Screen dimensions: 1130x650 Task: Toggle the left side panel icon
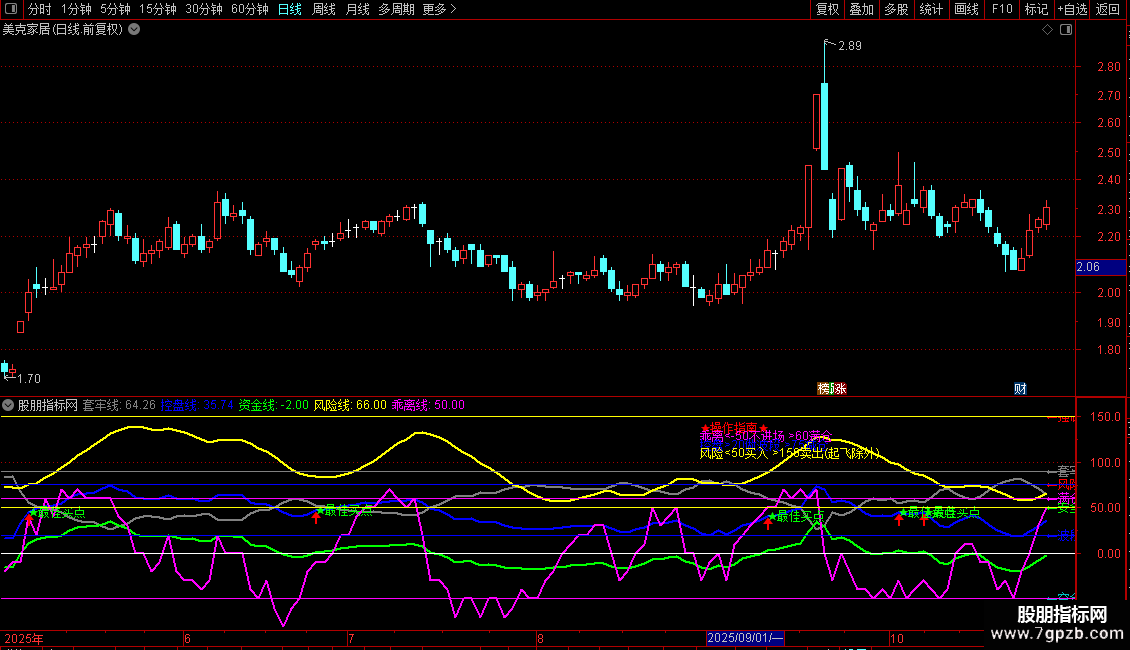pos(12,10)
